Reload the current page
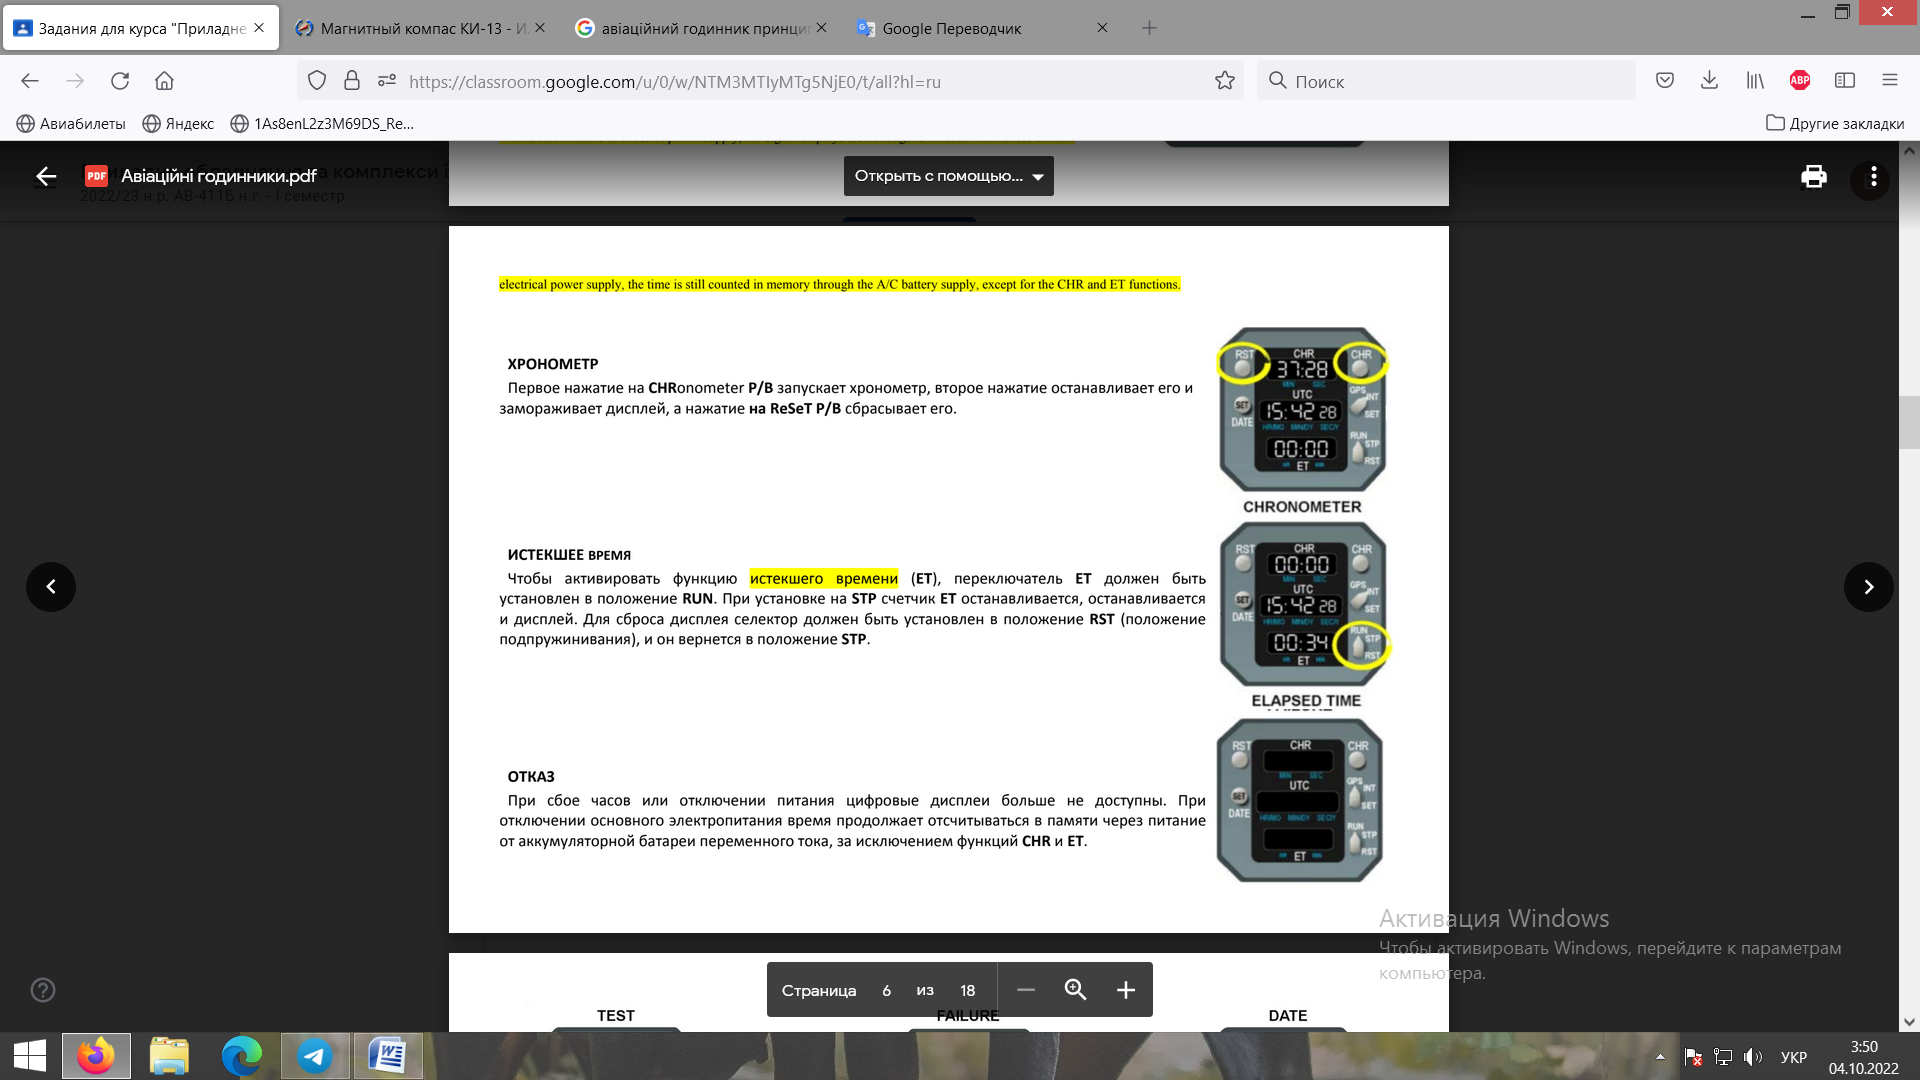 coord(120,81)
